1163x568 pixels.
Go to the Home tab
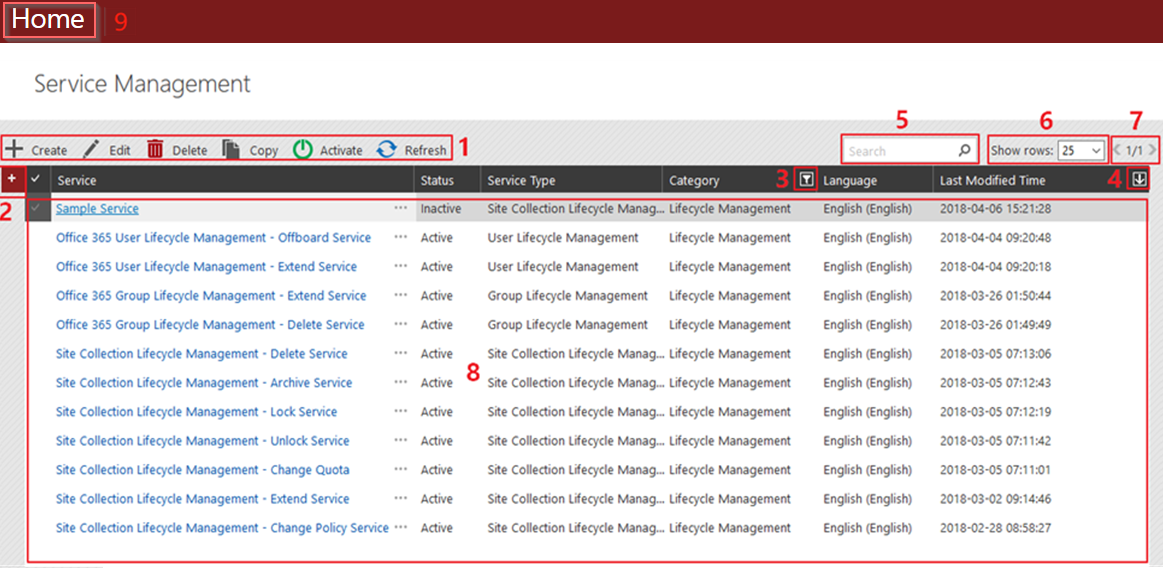(x=48, y=20)
